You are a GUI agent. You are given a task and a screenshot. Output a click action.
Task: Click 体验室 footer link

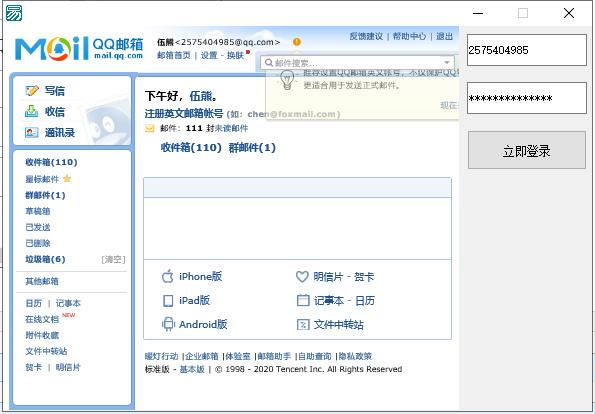click(x=238, y=356)
